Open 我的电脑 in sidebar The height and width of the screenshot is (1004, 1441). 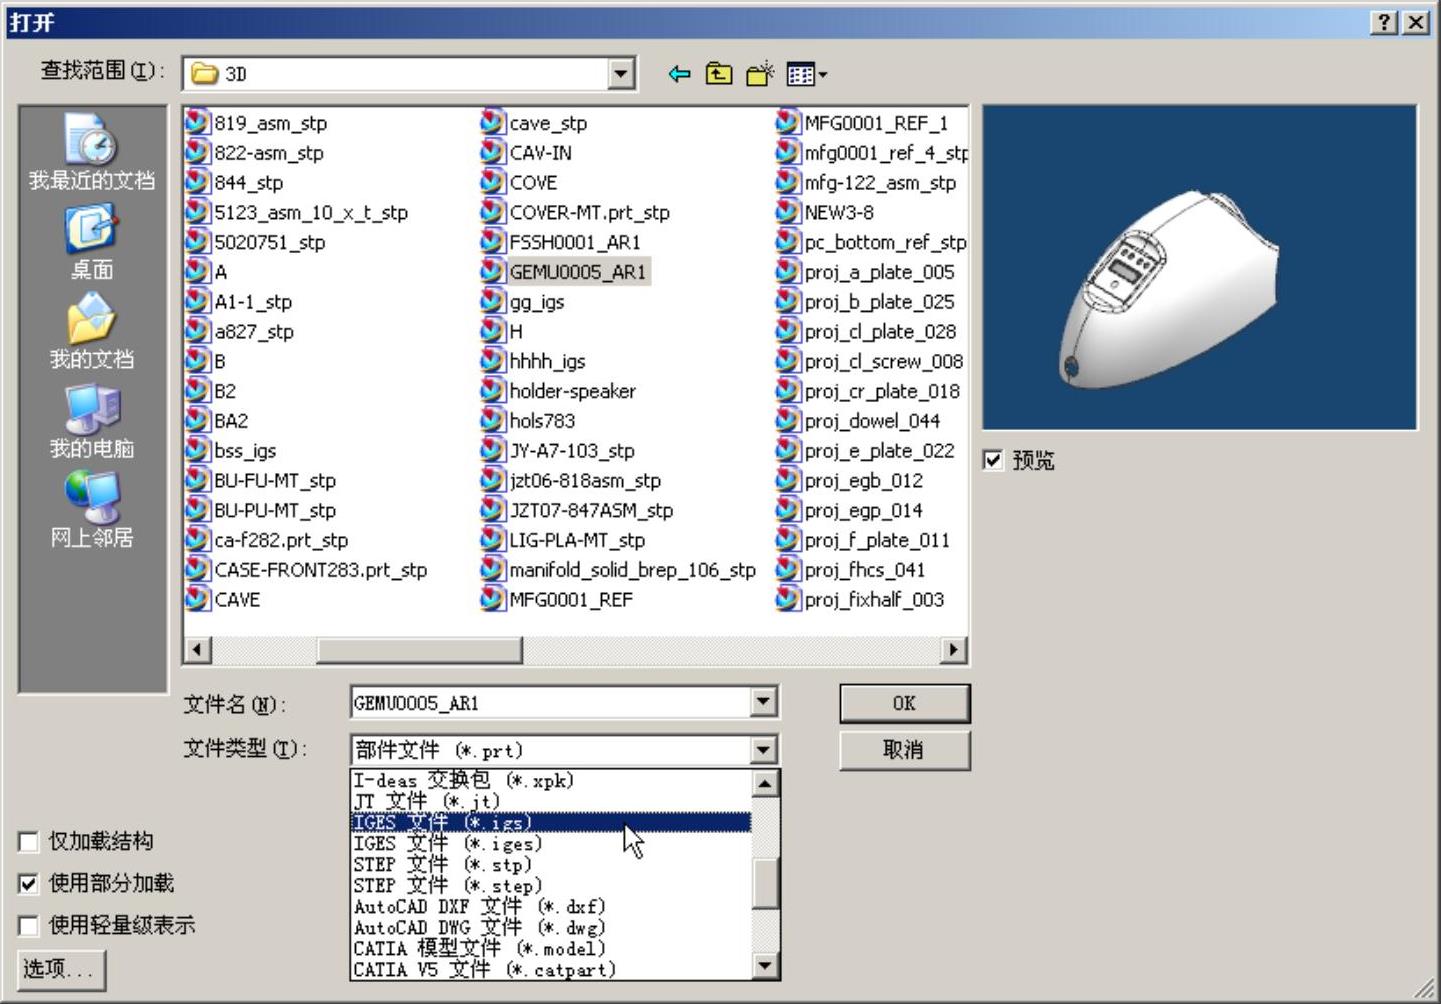tap(92, 421)
